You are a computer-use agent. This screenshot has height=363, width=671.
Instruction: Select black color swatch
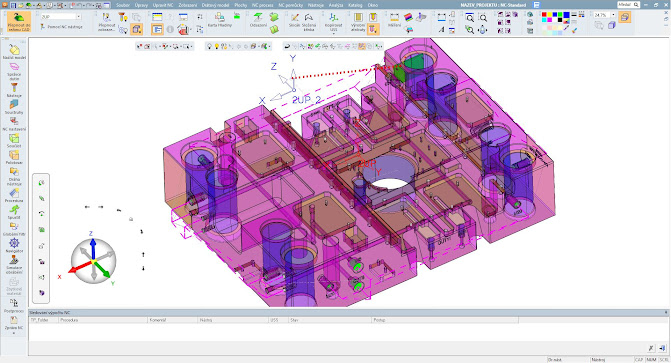(560, 20)
